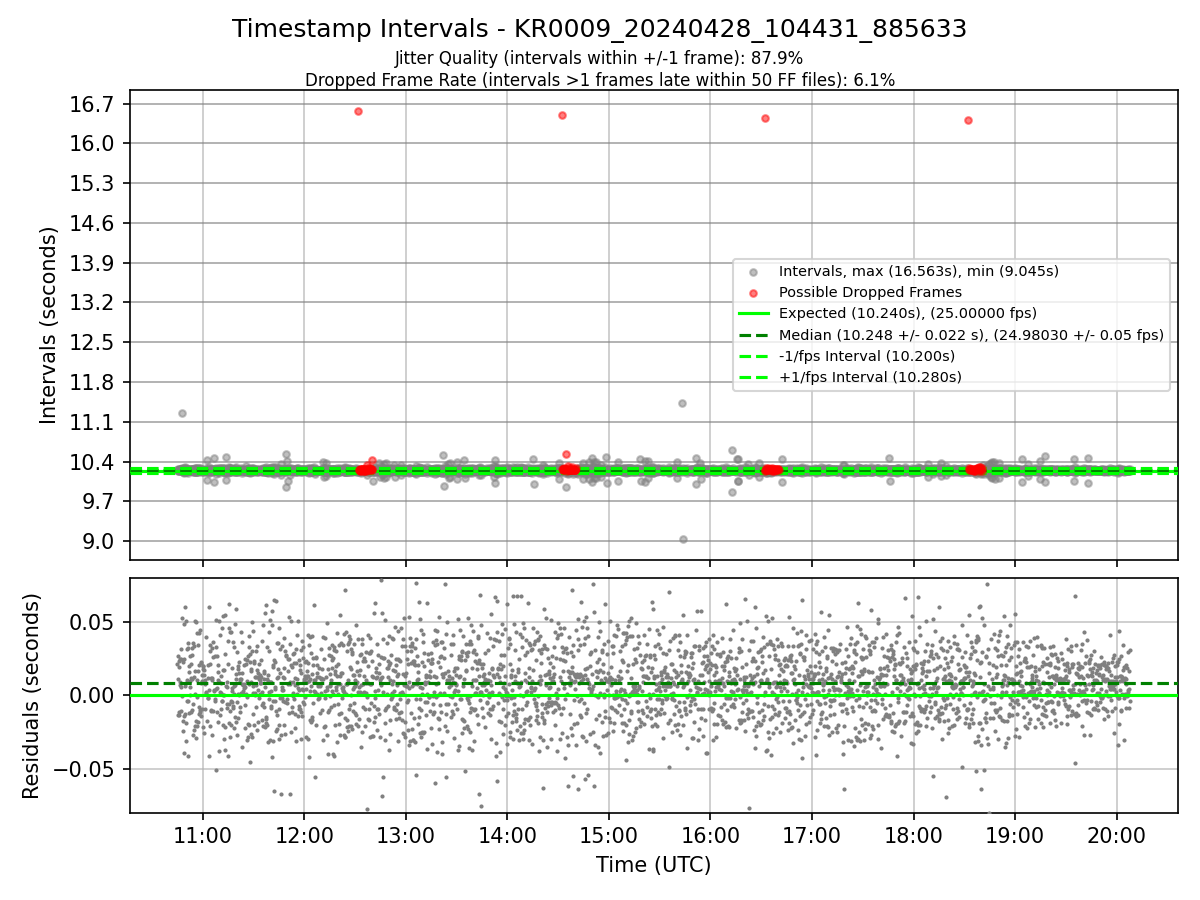Click the 'Jitter Quality' 87.9% subtitle line

click(599, 59)
